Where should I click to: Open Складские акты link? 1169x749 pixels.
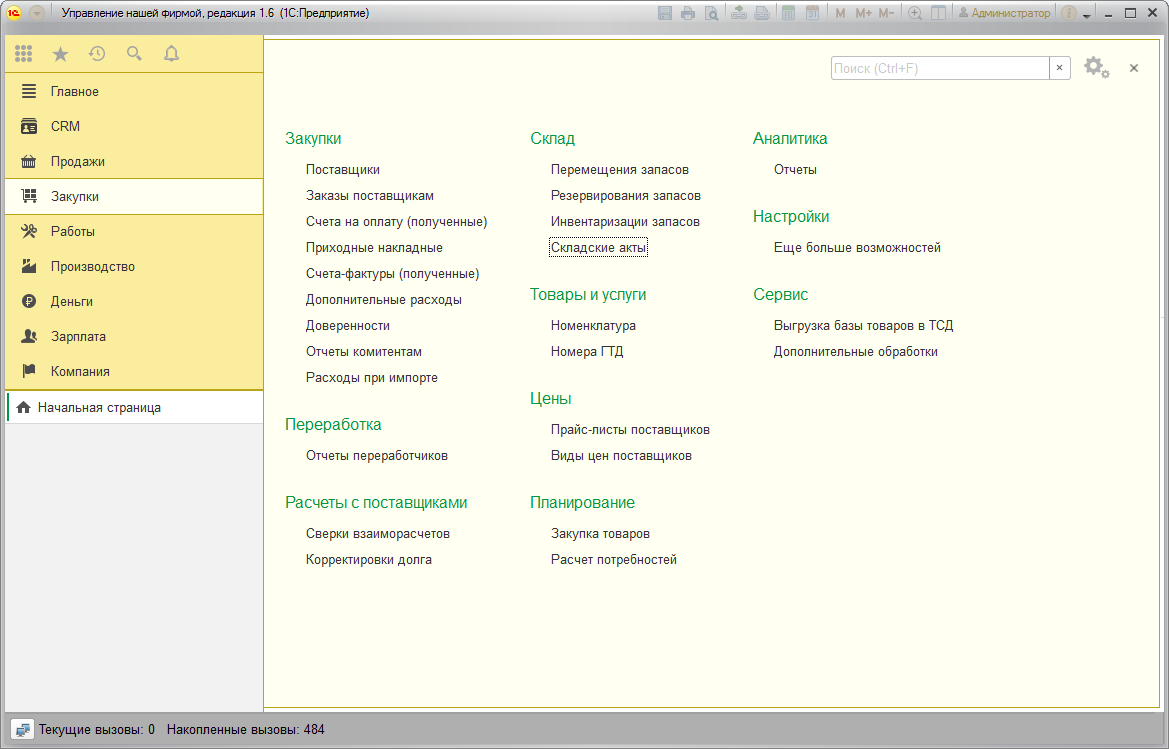point(598,247)
